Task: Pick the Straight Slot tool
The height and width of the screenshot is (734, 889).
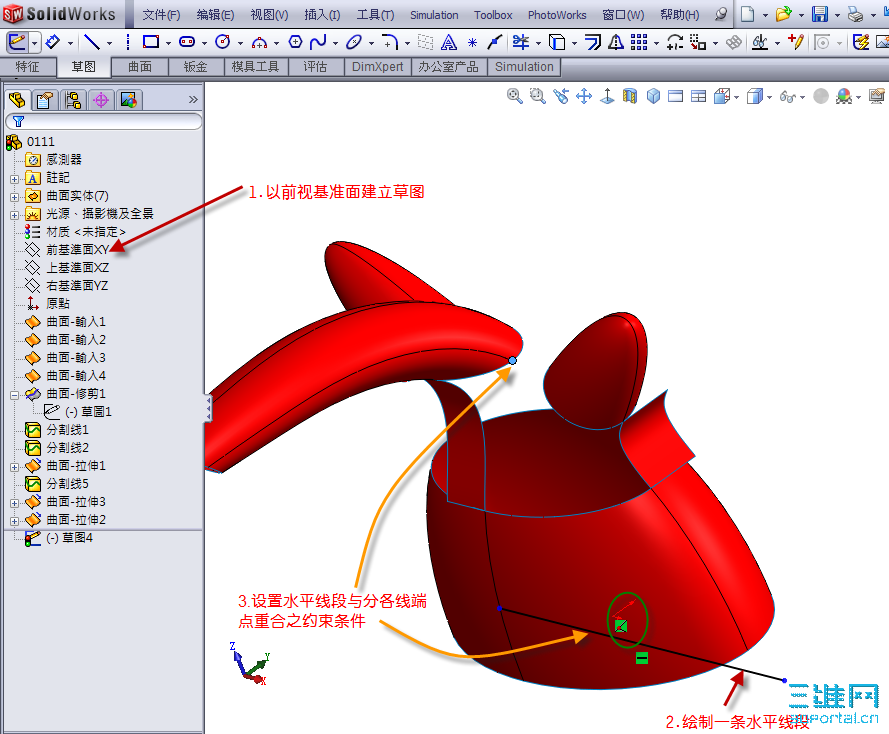Action: [187, 42]
